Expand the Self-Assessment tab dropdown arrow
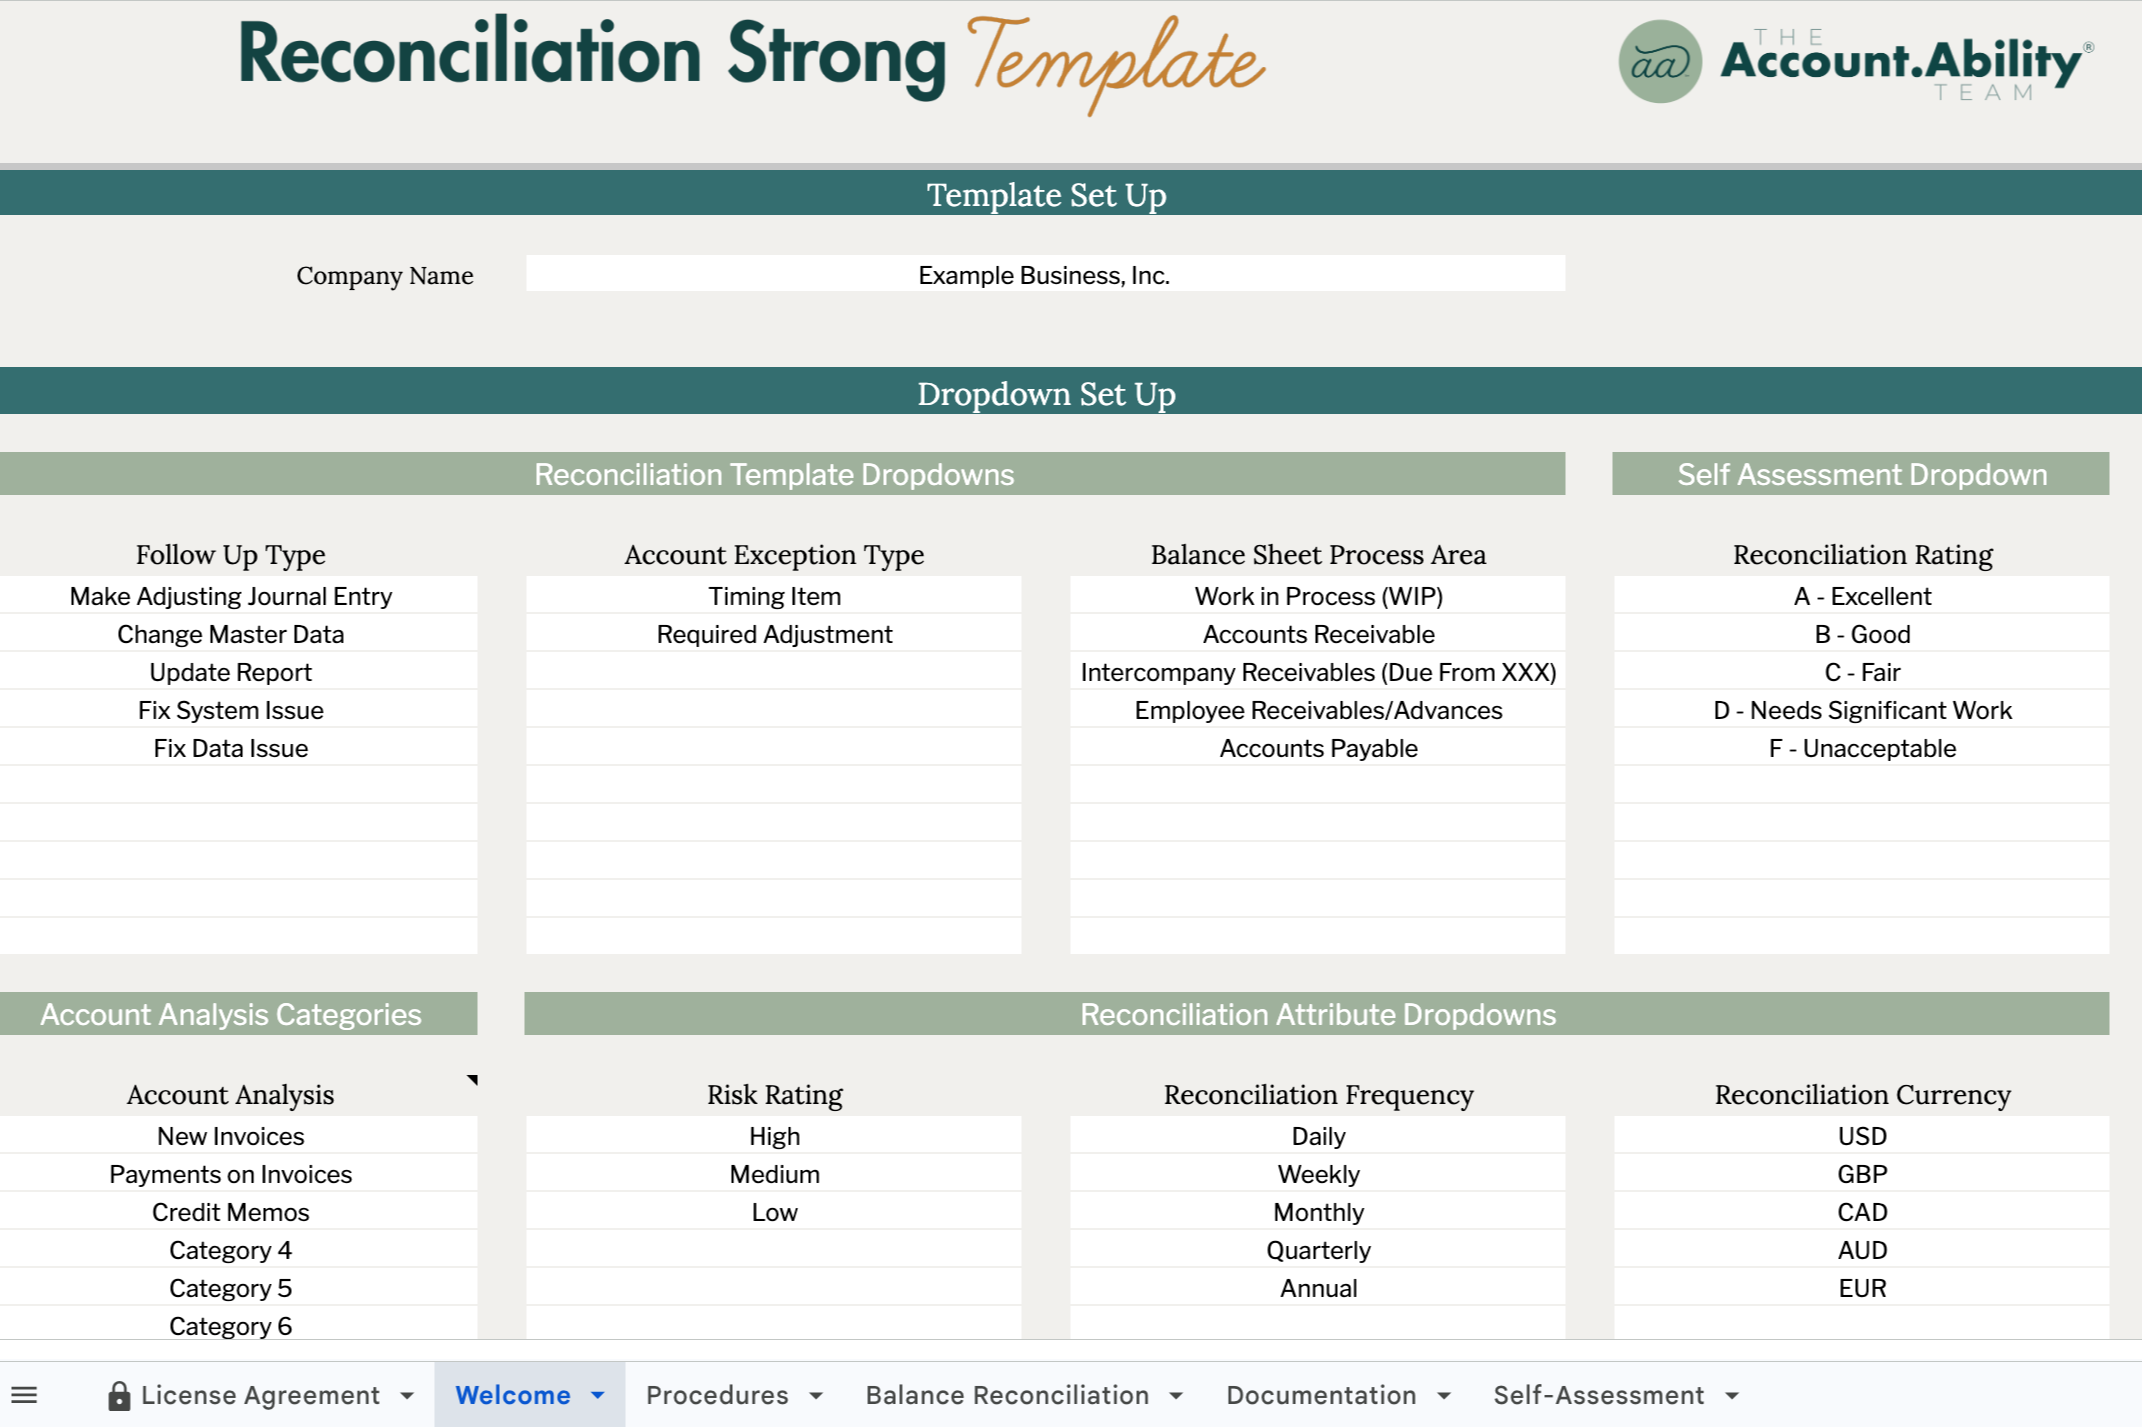 coord(1732,1396)
